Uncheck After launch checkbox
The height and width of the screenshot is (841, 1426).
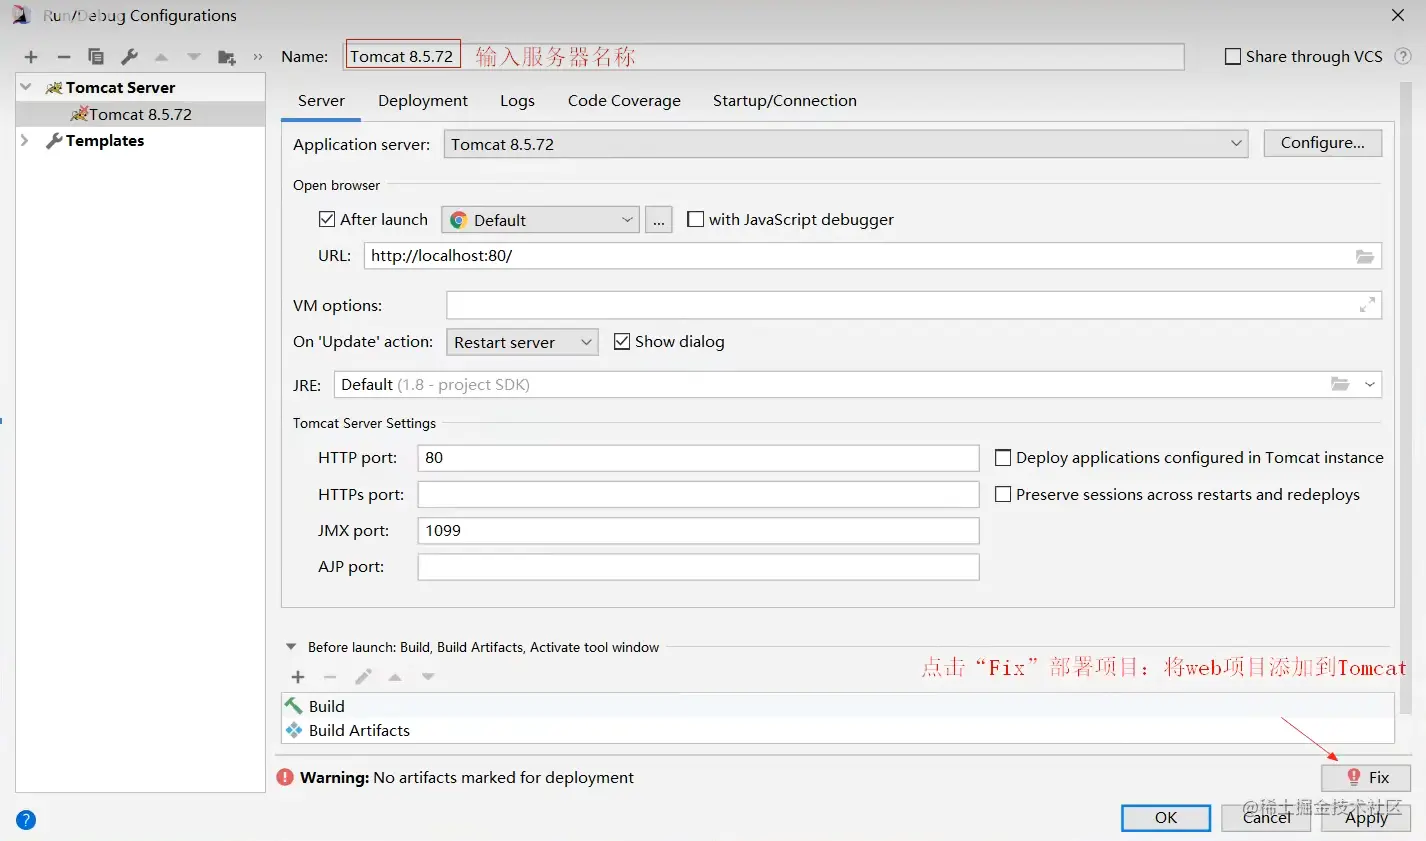(326, 219)
